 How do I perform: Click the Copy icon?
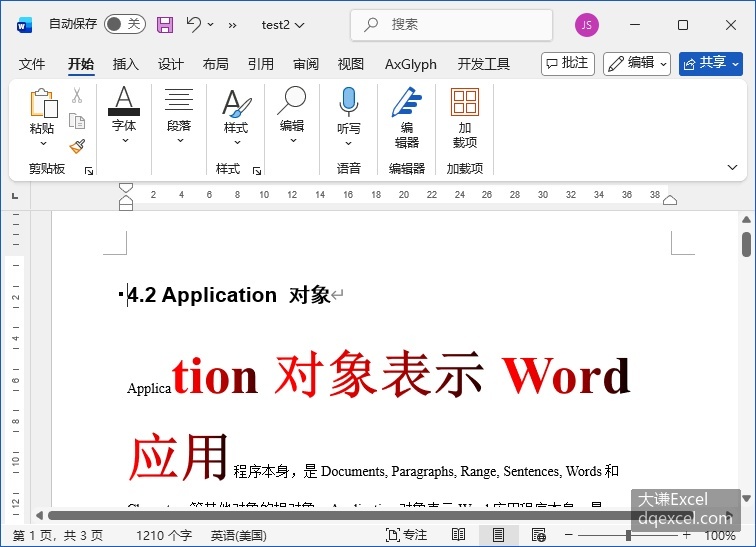pyautogui.click(x=77, y=120)
